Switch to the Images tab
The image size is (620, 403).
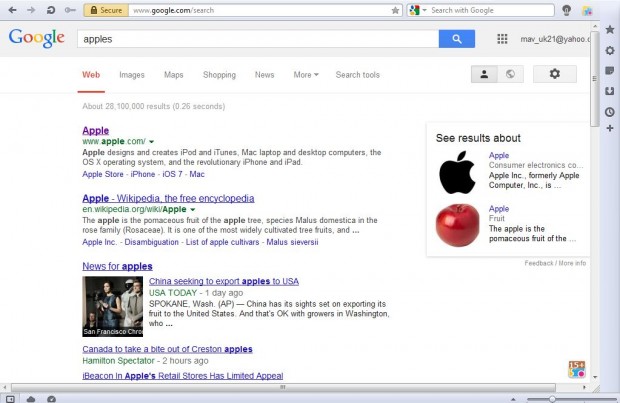click(132, 75)
